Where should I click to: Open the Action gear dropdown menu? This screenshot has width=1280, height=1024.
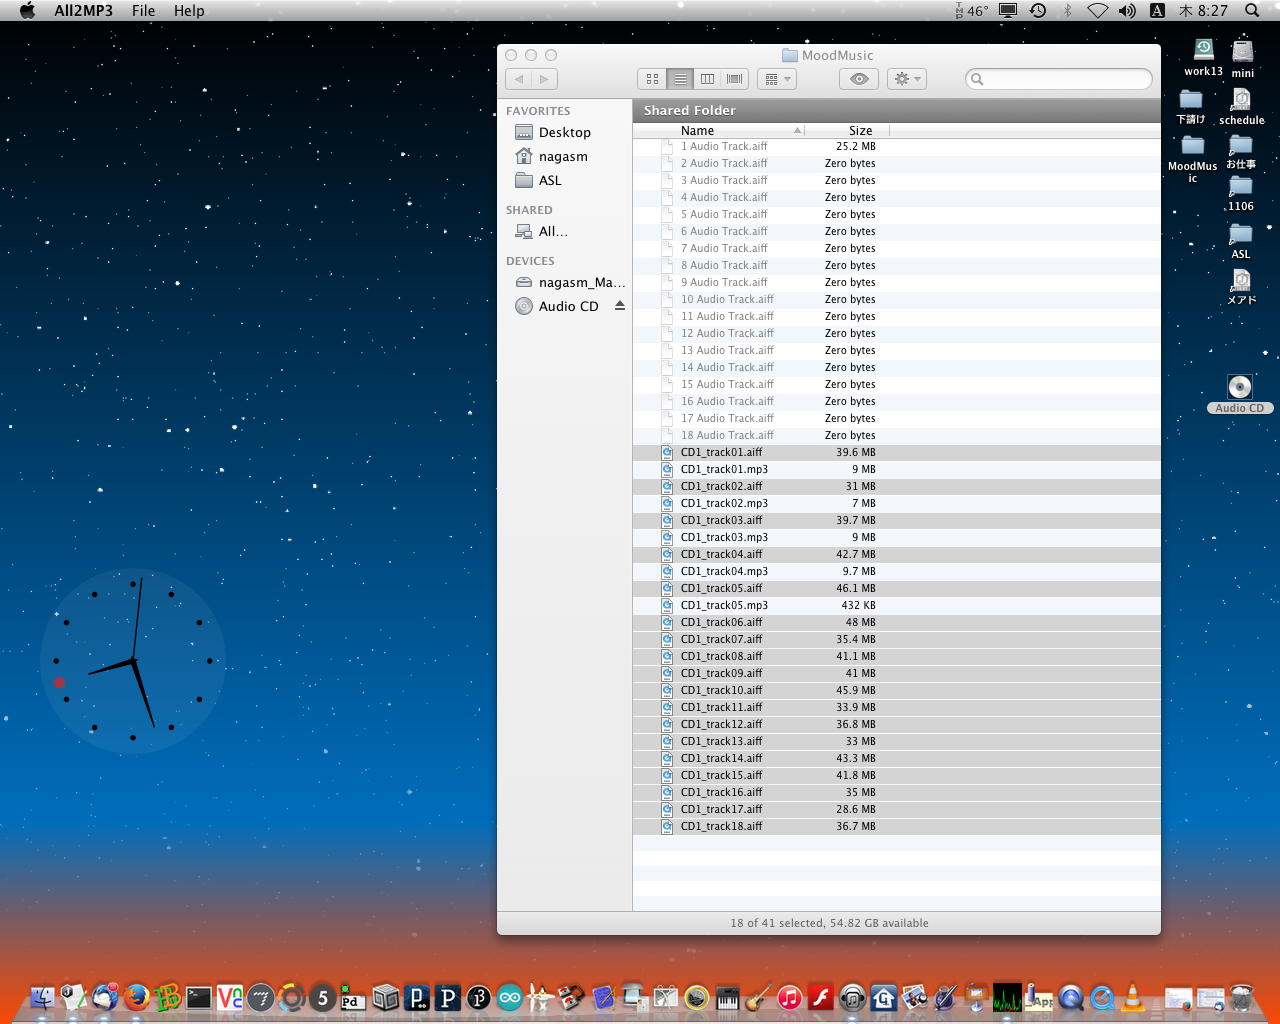click(x=907, y=79)
